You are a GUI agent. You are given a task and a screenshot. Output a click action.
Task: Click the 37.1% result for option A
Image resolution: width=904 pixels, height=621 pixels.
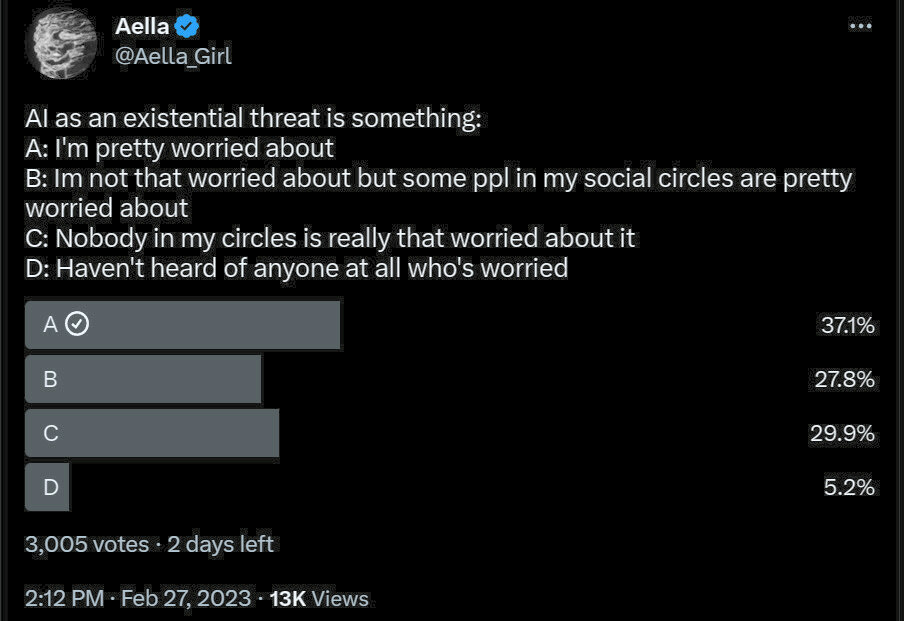(x=847, y=325)
